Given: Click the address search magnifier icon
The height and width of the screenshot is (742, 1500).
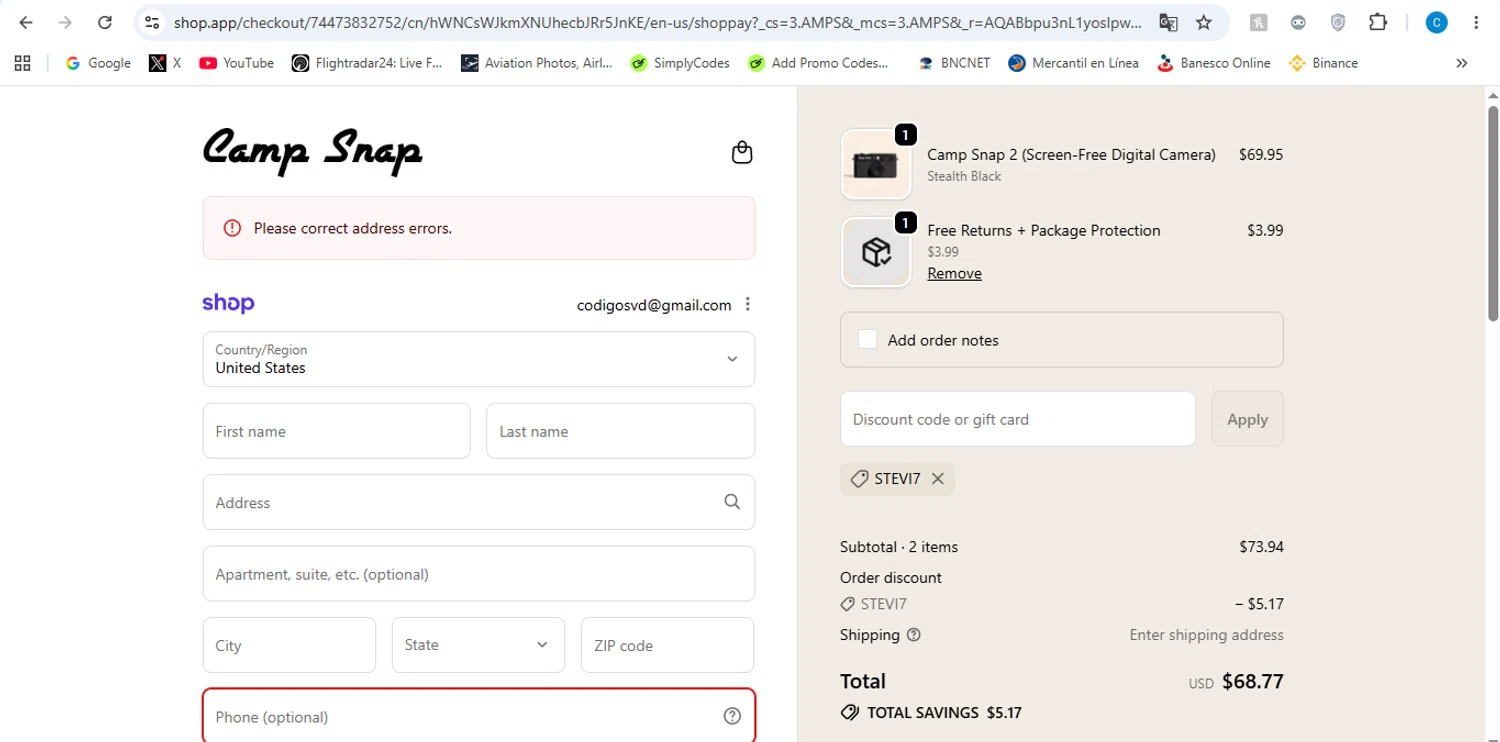Looking at the screenshot, I should tap(732, 502).
